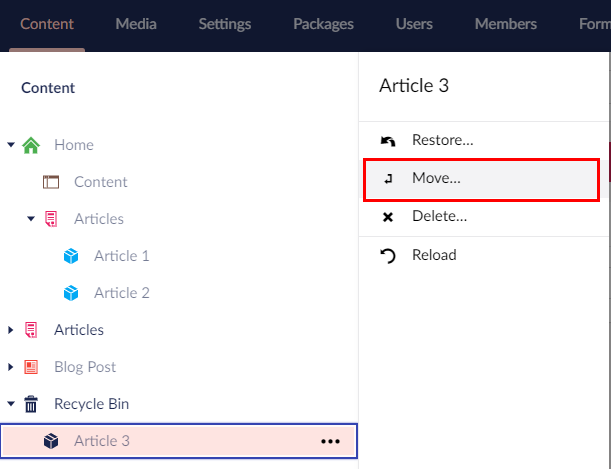The width and height of the screenshot is (611, 469).
Task: Go to the Settings section
Action: 225,24
